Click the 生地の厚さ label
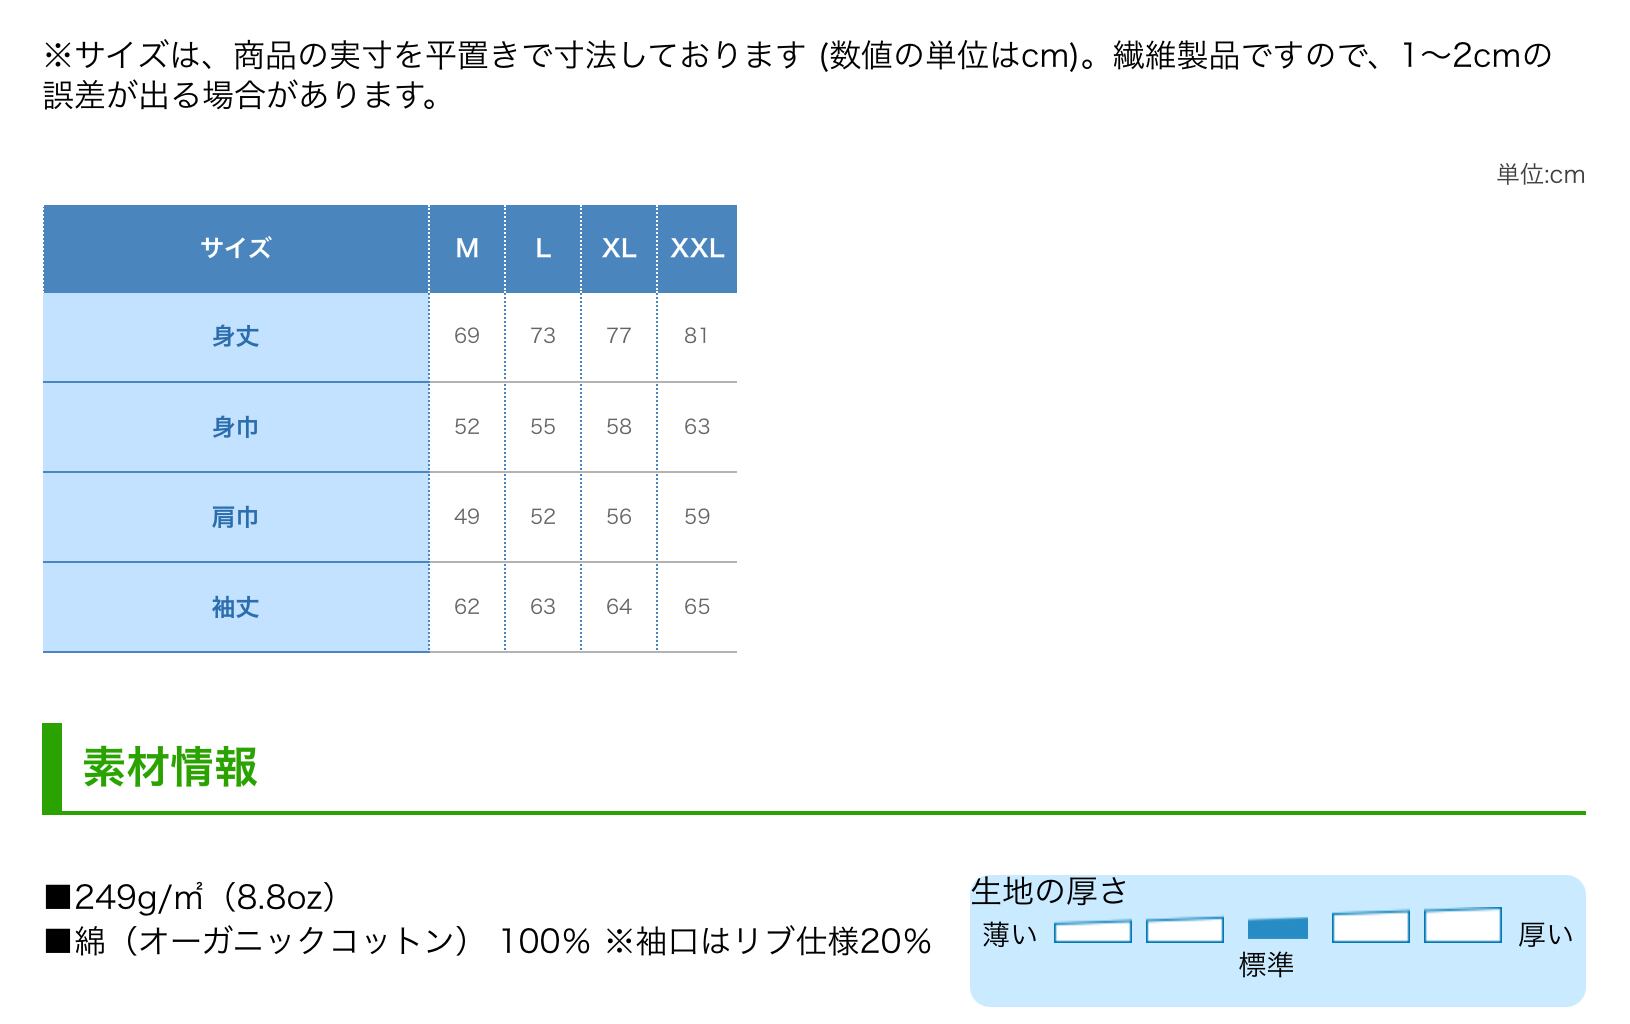Image resolution: width=1630 pixels, height=1024 pixels. [x=1049, y=890]
